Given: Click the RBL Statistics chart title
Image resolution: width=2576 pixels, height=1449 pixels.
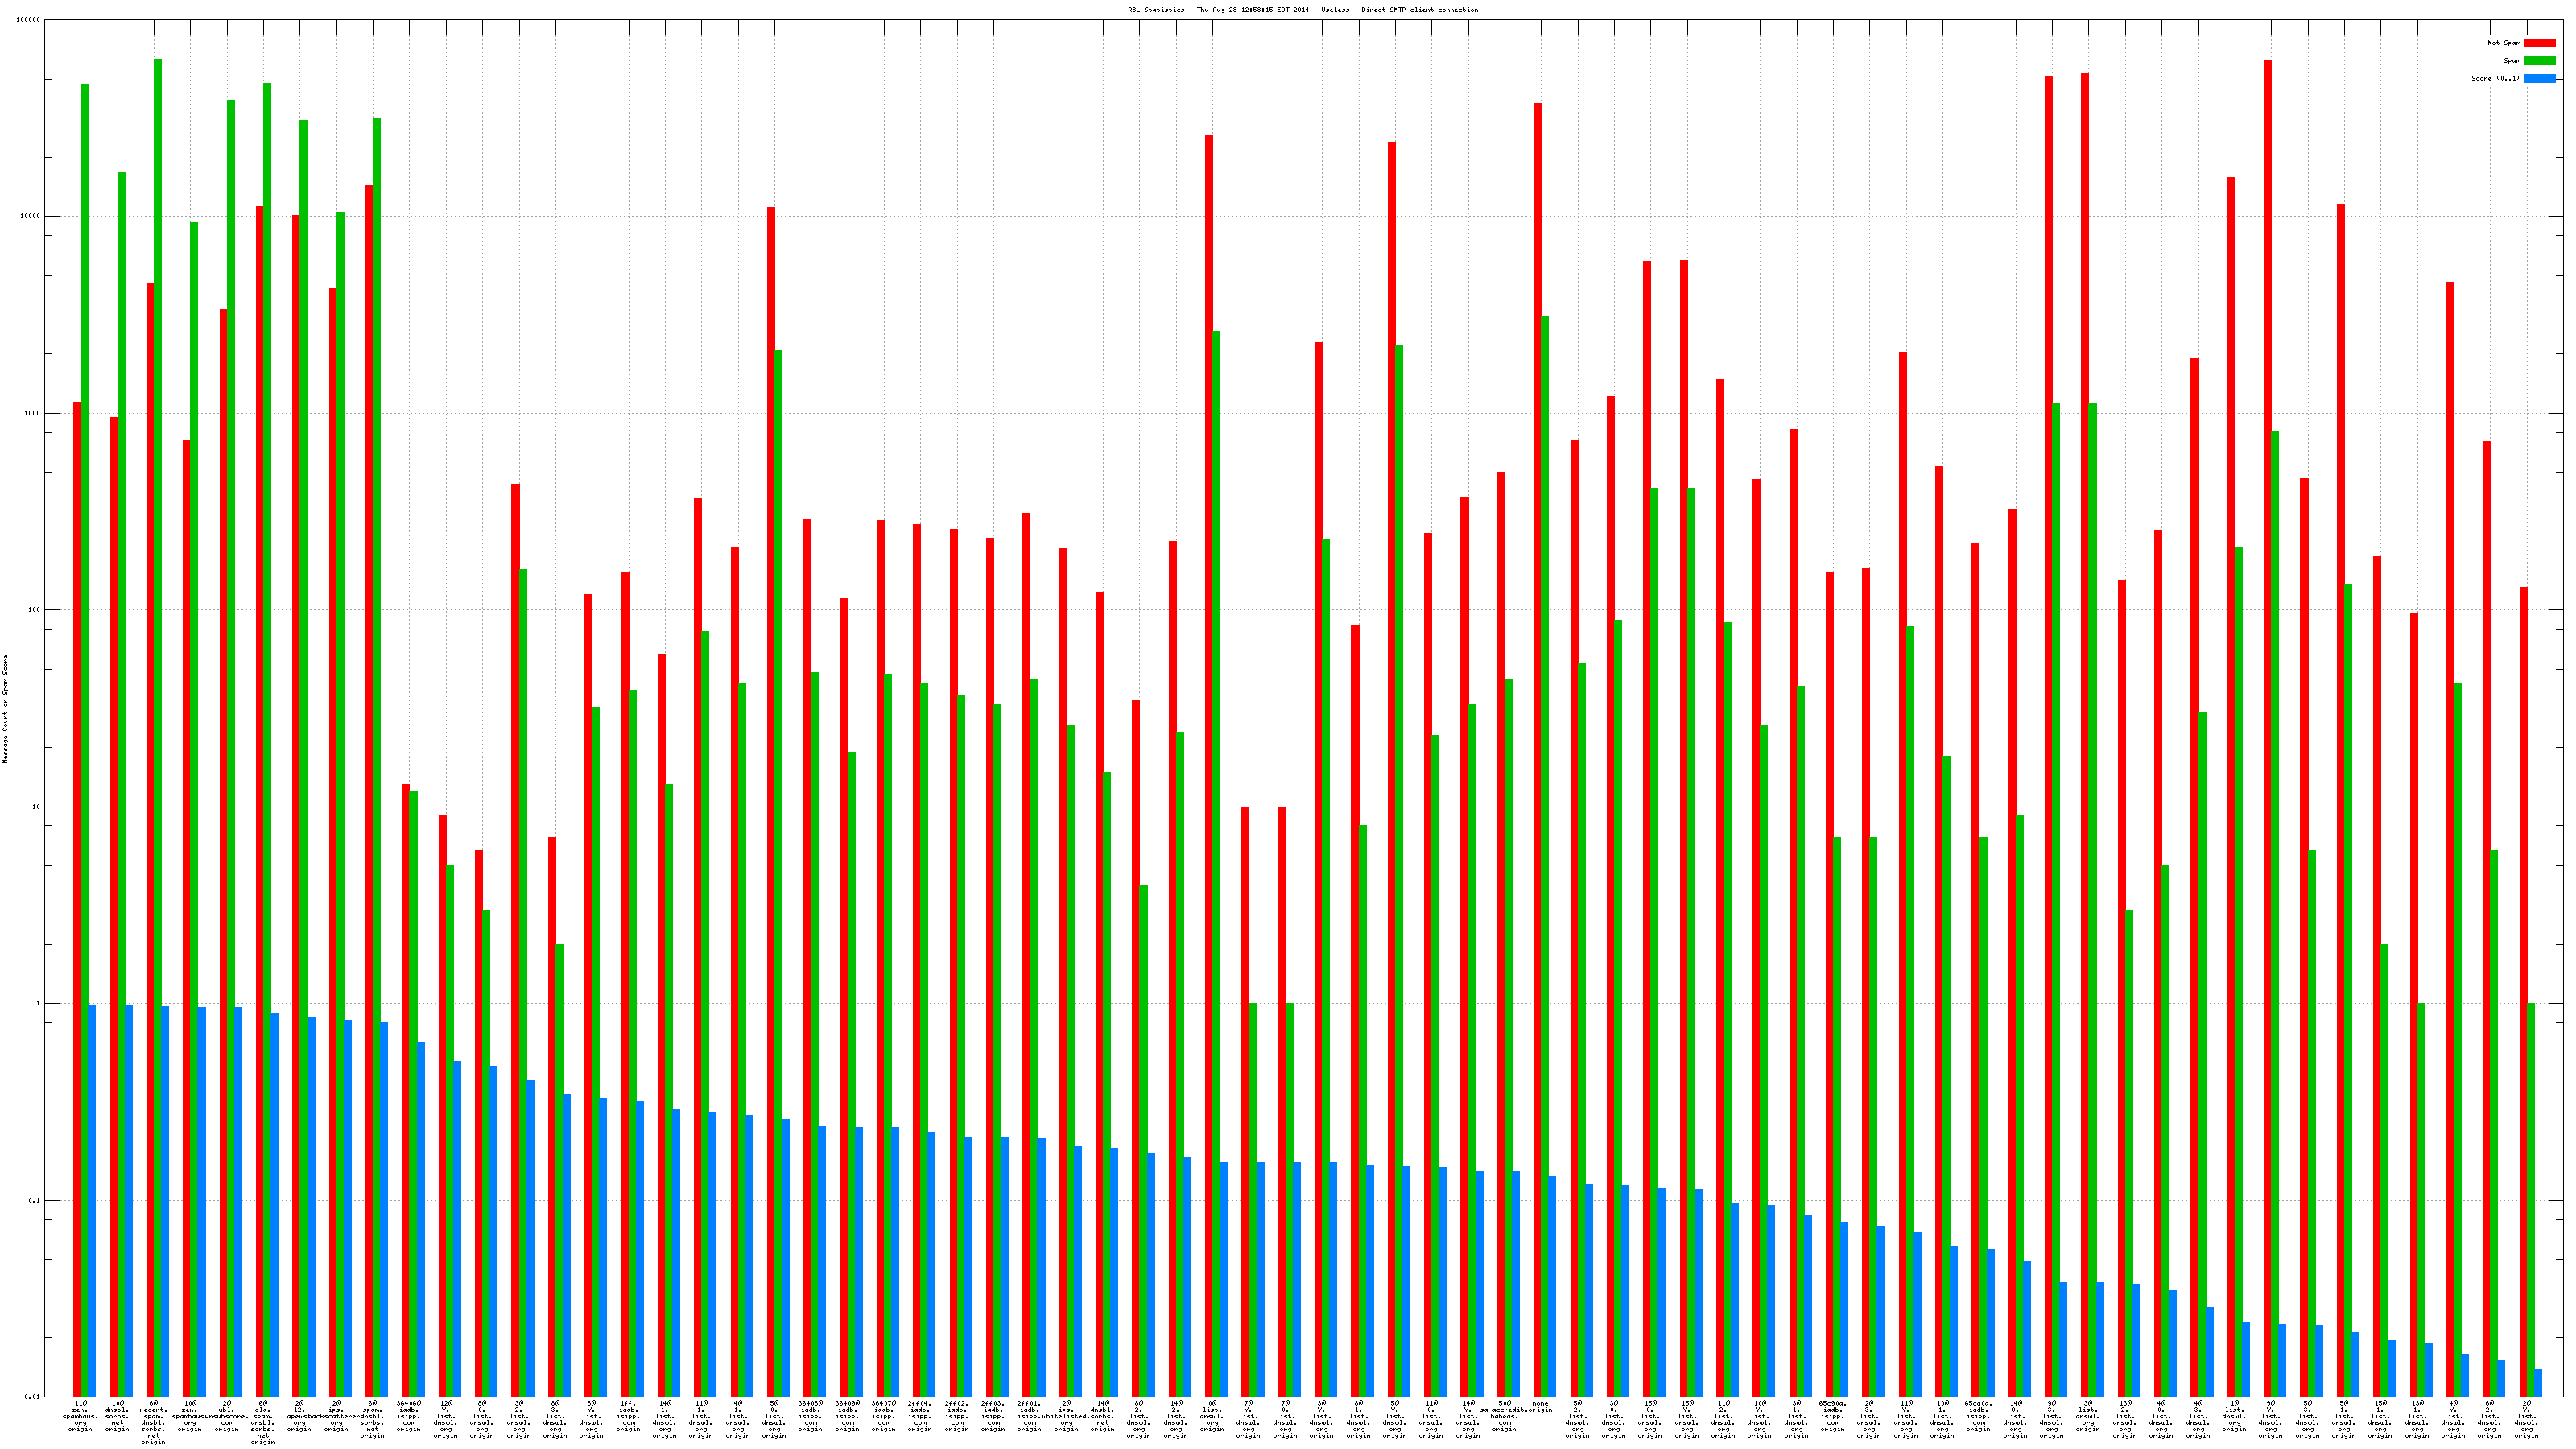Looking at the screenshot, I should point(1302,10).
